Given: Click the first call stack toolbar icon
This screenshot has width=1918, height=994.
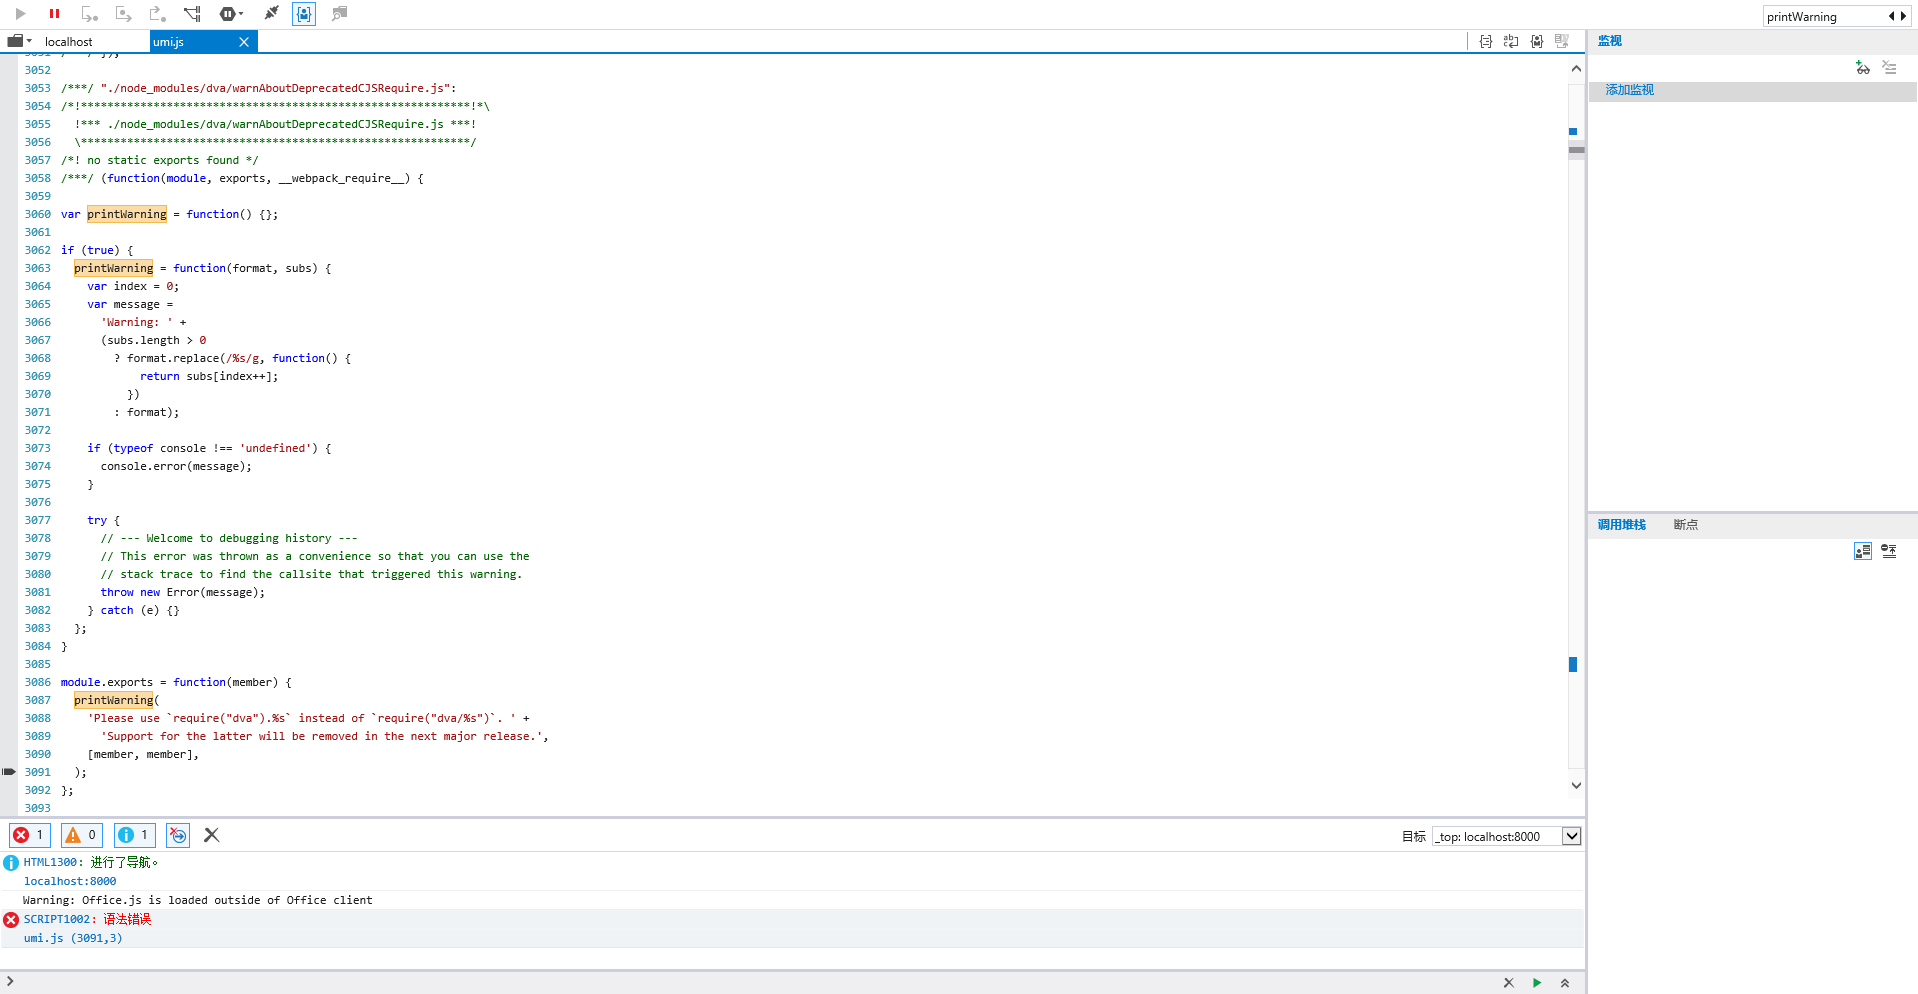Looking at the screenshot, I should 1863,551.
